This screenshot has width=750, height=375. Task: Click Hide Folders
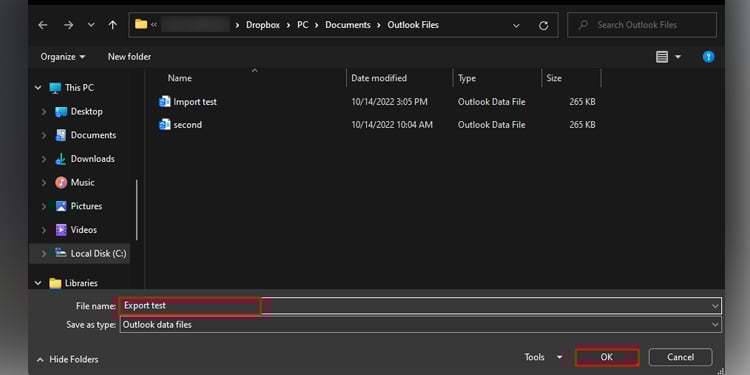(x=67, y=359)
